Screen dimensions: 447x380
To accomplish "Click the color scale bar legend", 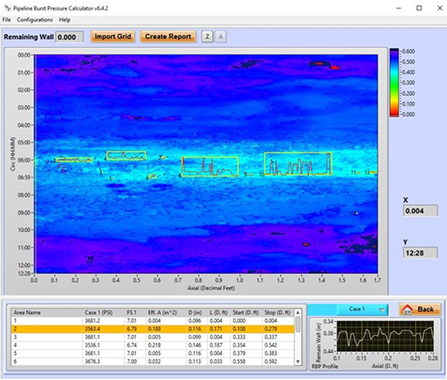I will (x=394, y=83).
